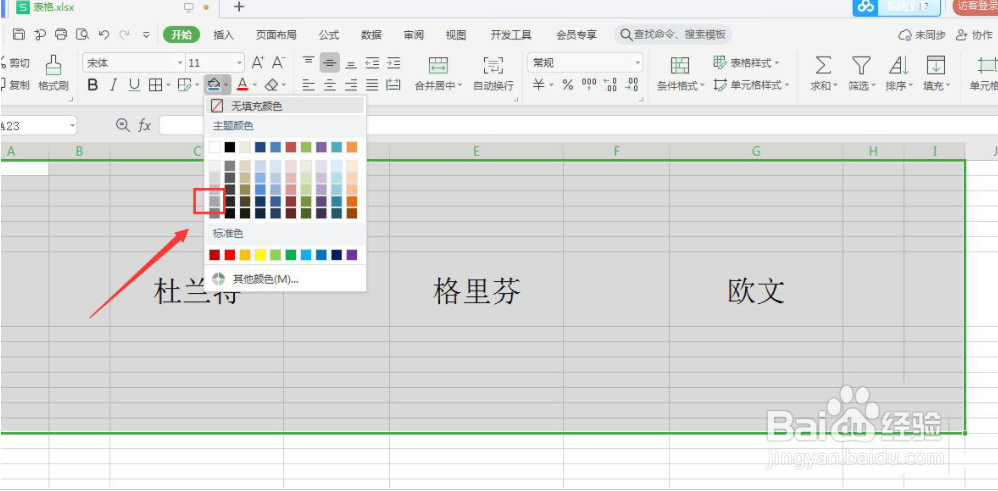The width and height of the screenshot is (998, 491).
Task: Switch to the 数据 (Data) tab
Action: pyautogui.click(x=371, y=35)
